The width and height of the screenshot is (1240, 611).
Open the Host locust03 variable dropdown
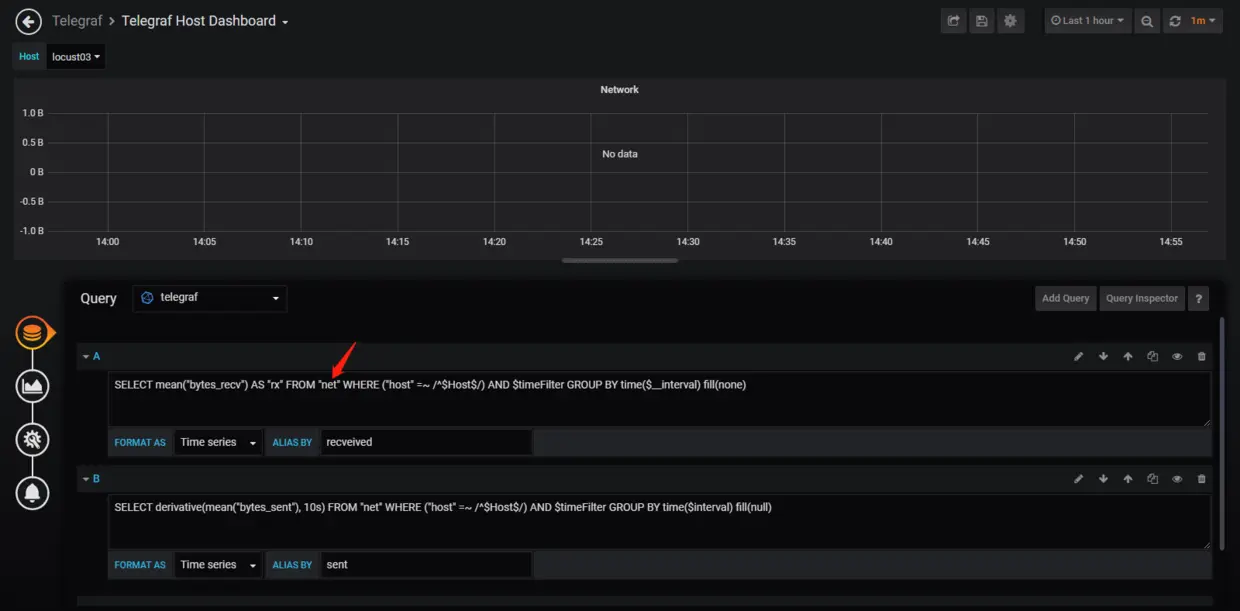tap(76, 57)
